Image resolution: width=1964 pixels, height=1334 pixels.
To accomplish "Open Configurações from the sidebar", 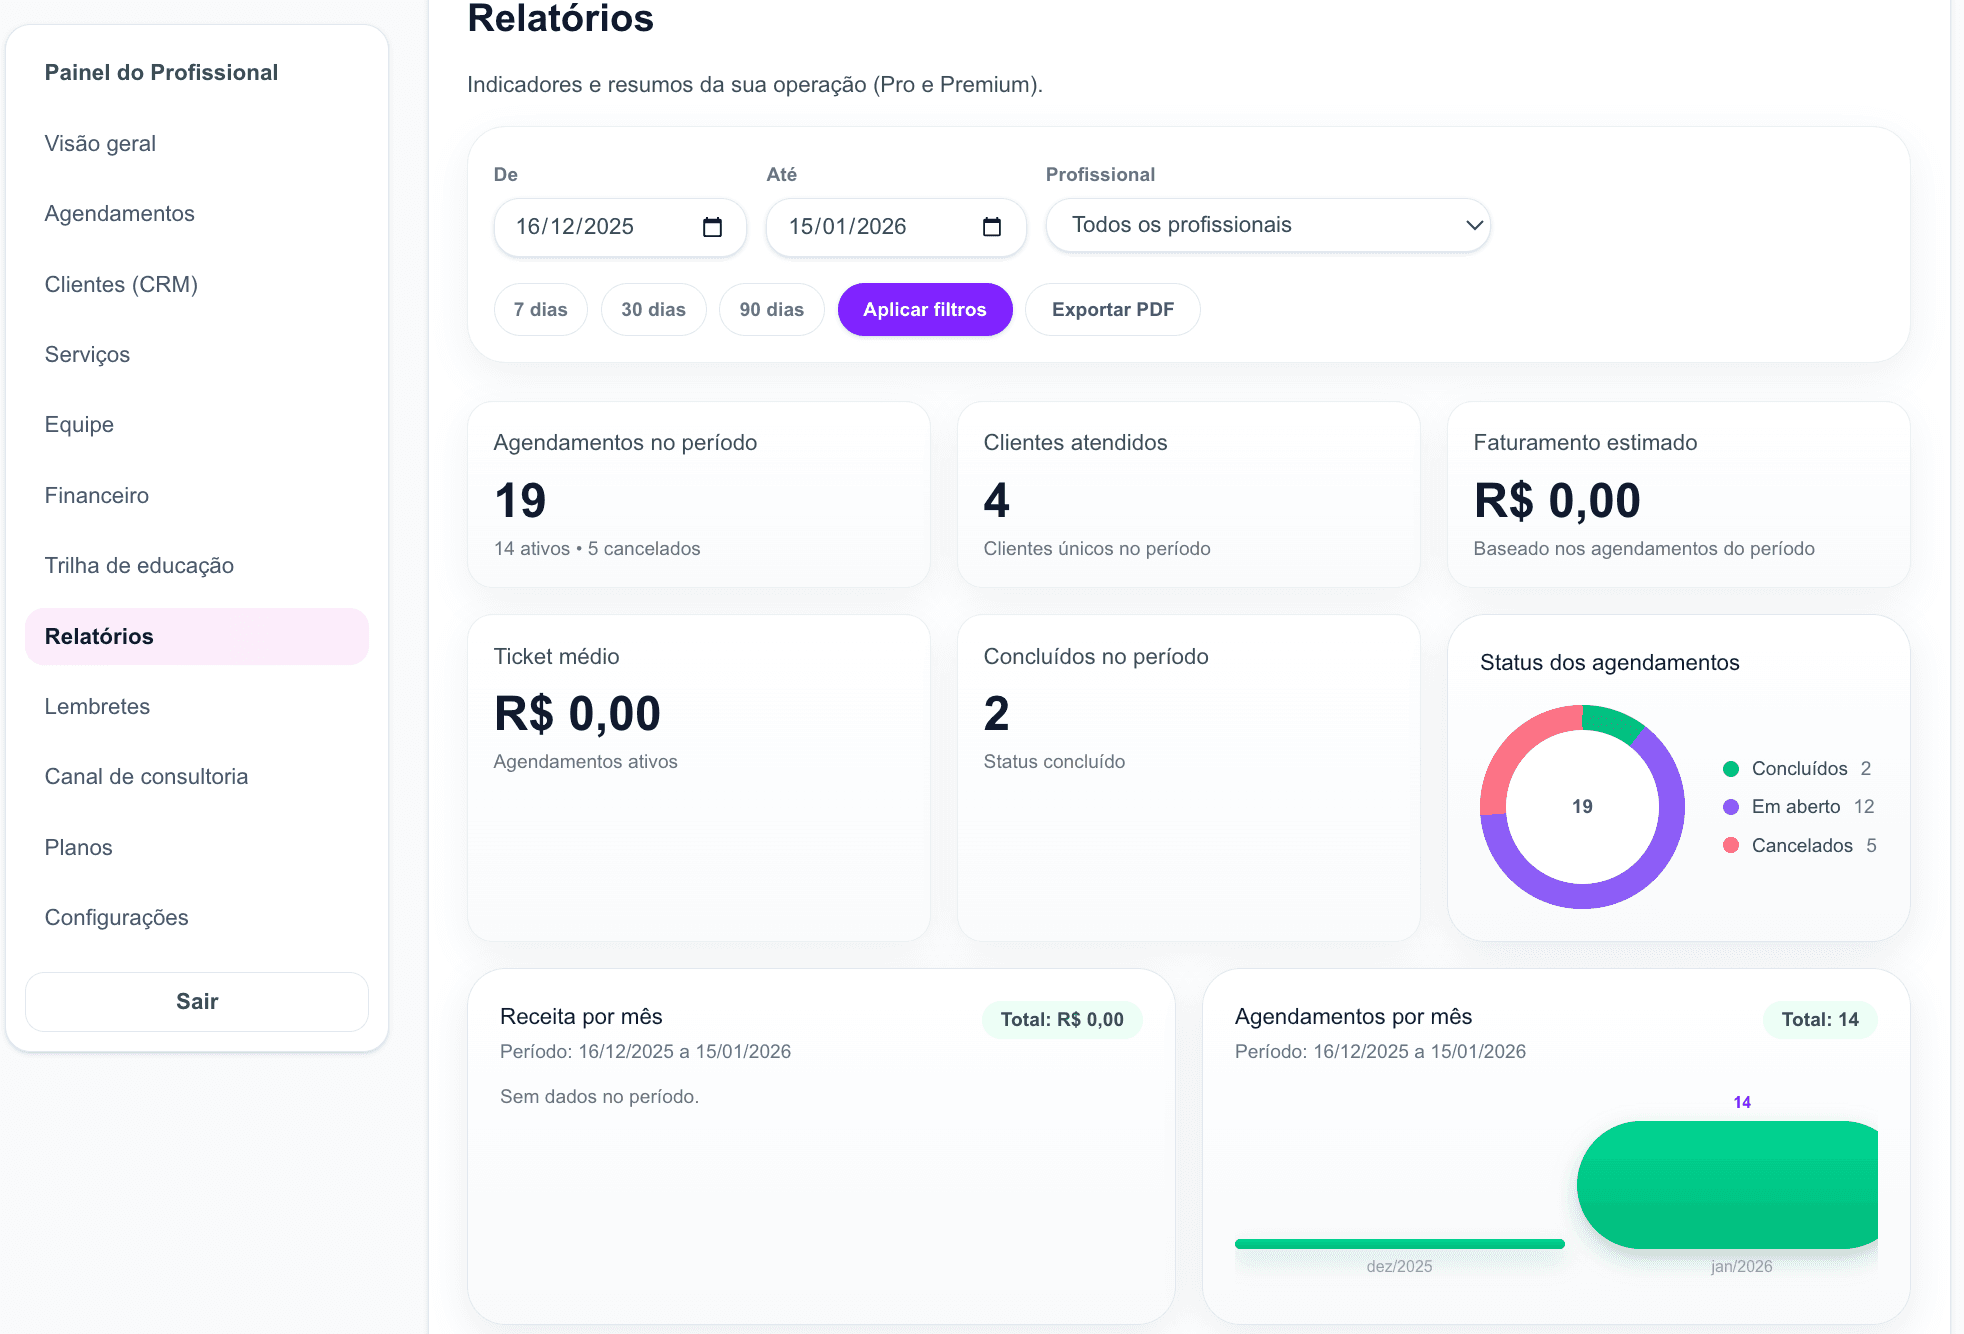I will (116, 918).
